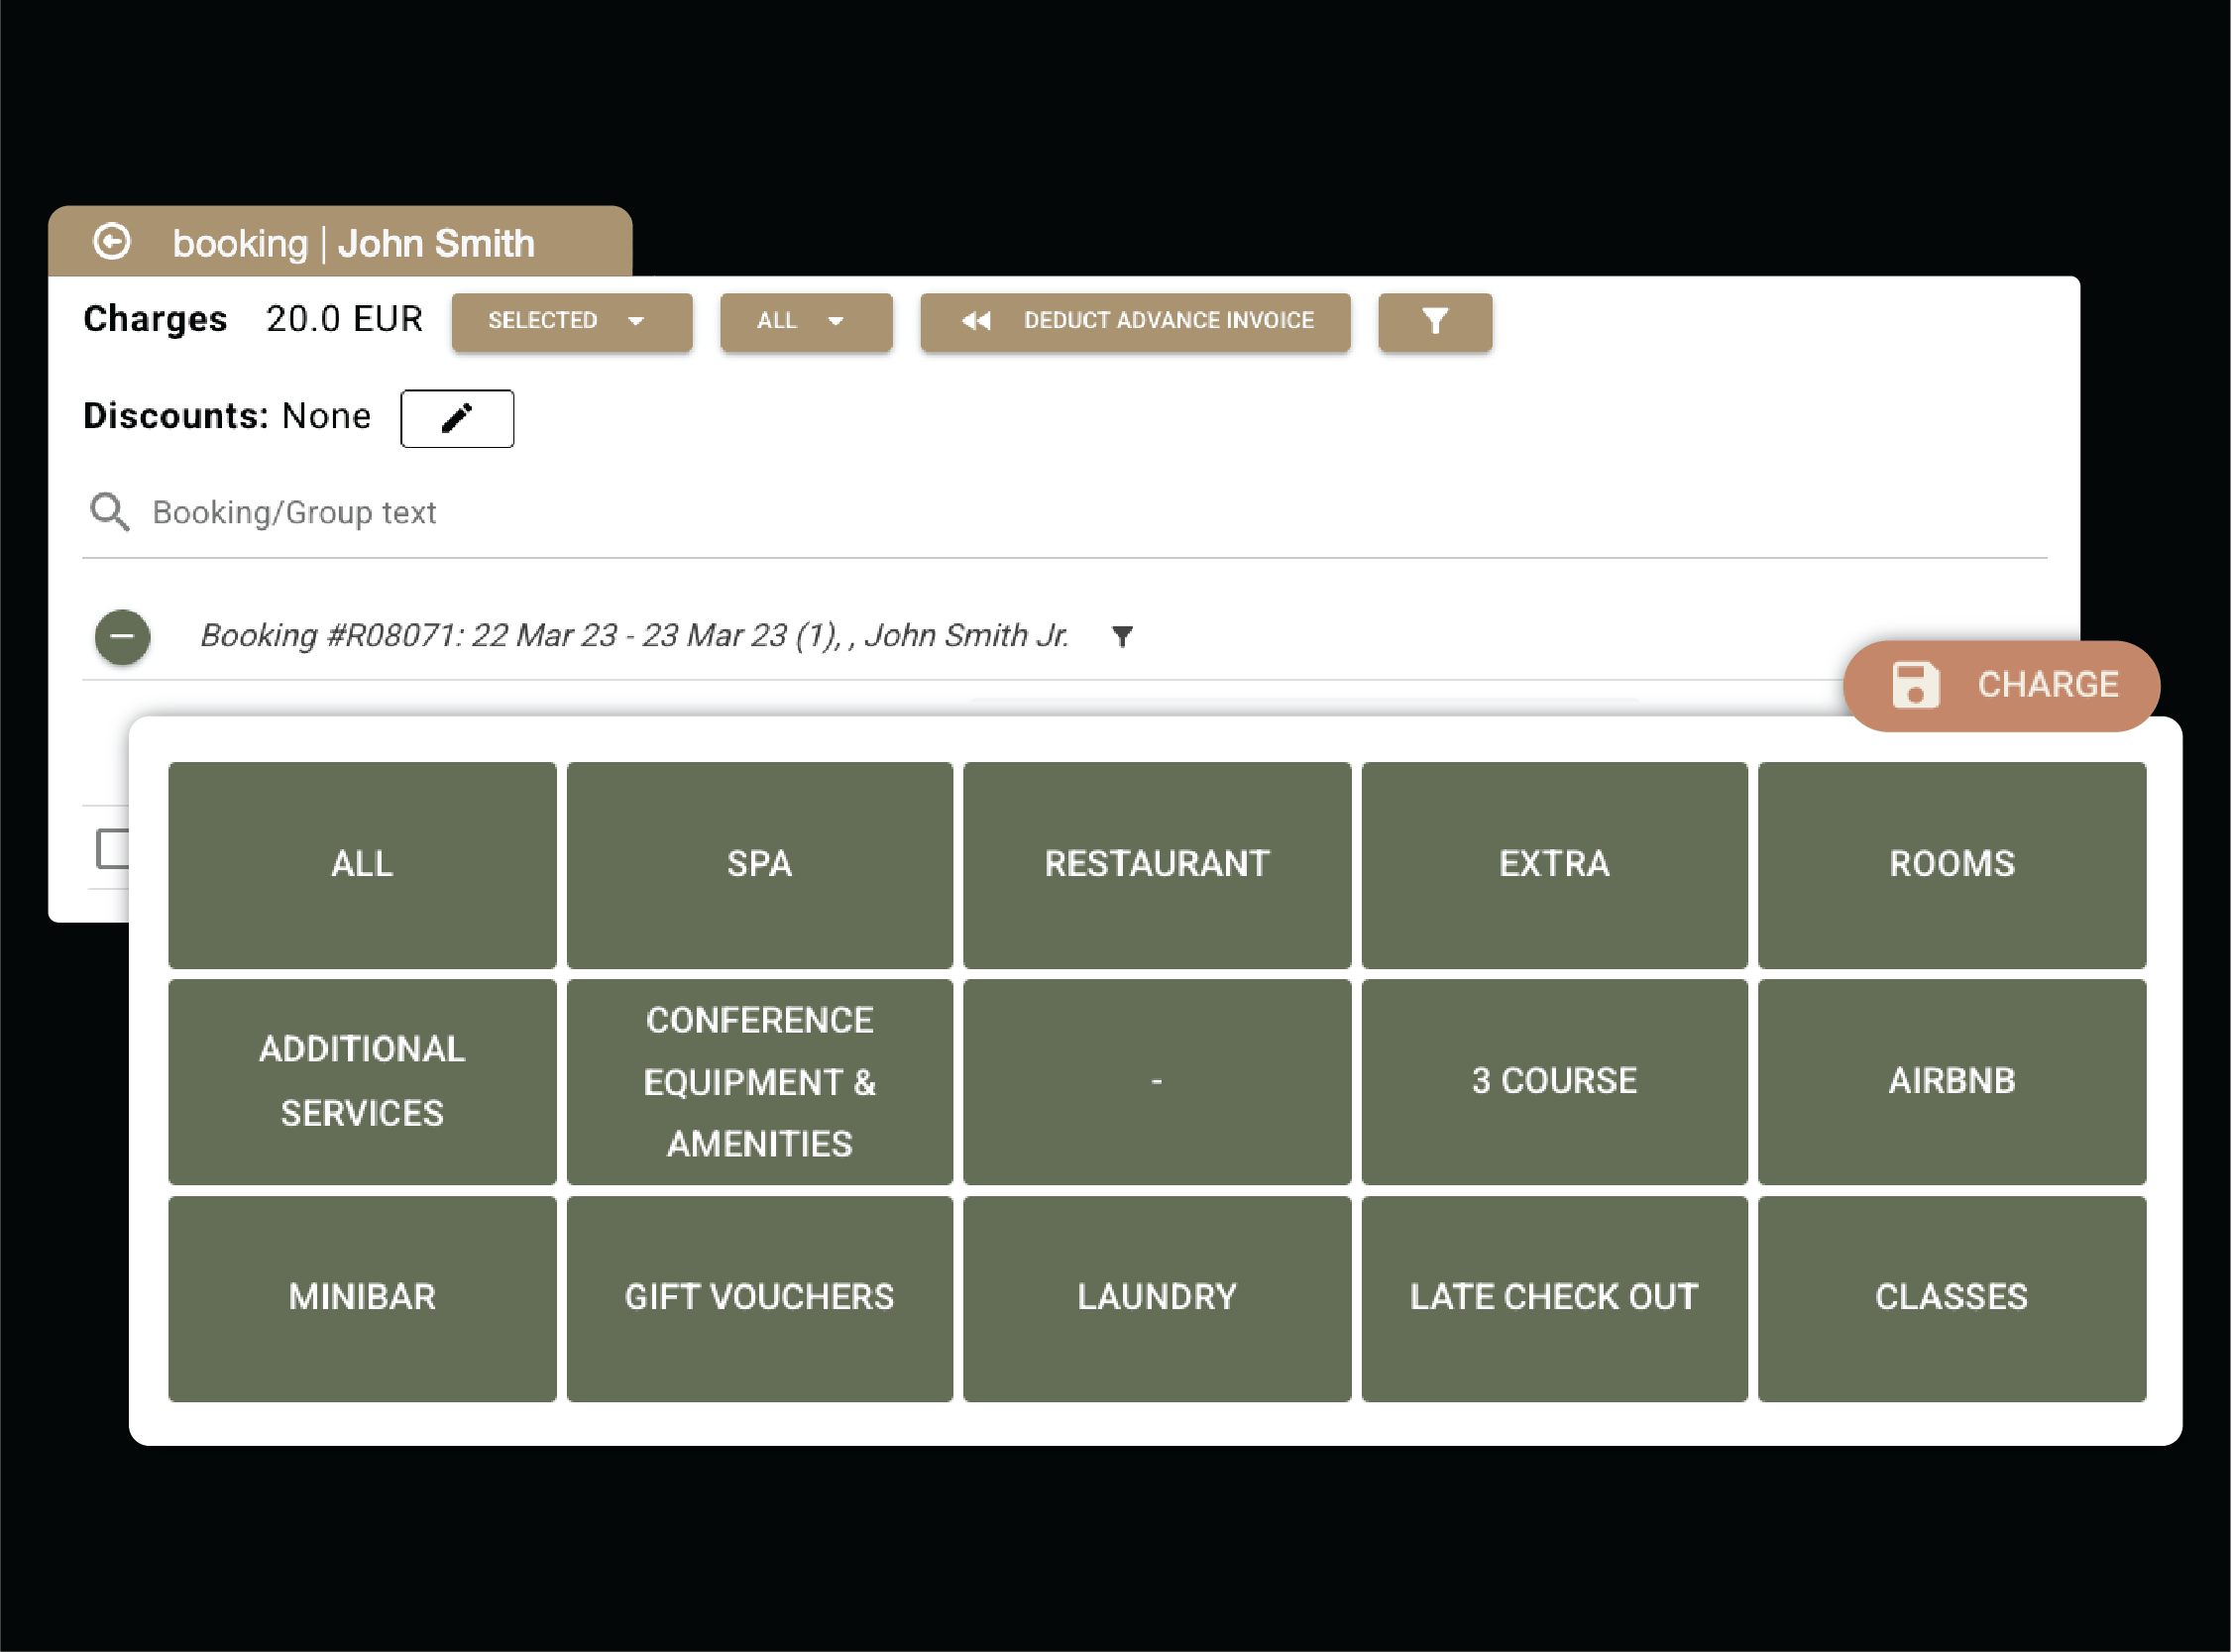Click the search magnifier icon
Screen dimensions: 2232x1652
(109, 512)
